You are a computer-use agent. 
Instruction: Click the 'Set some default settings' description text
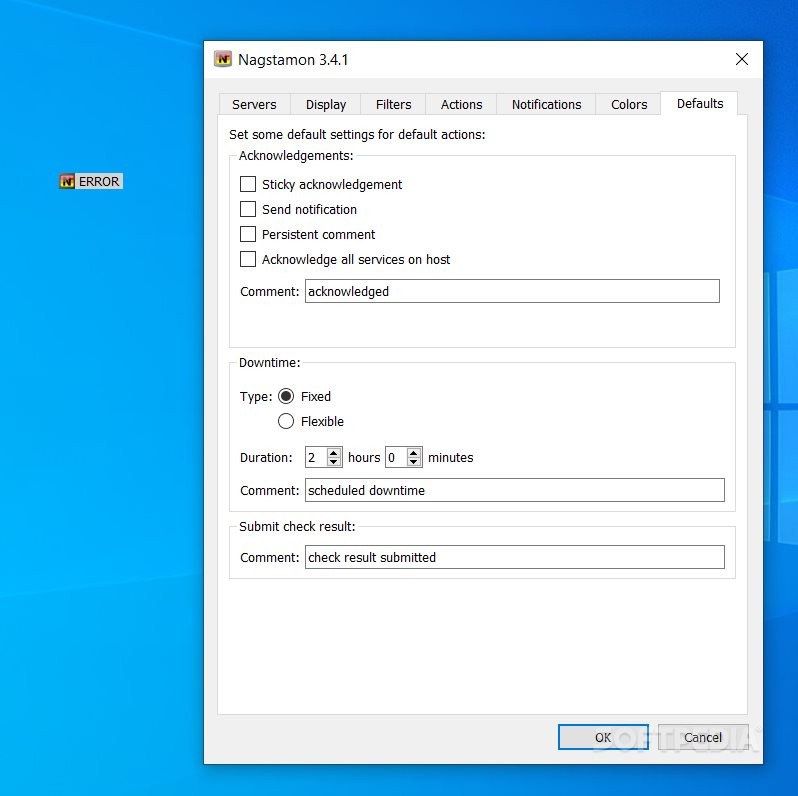pyautogui.click(x=357, y=134)
